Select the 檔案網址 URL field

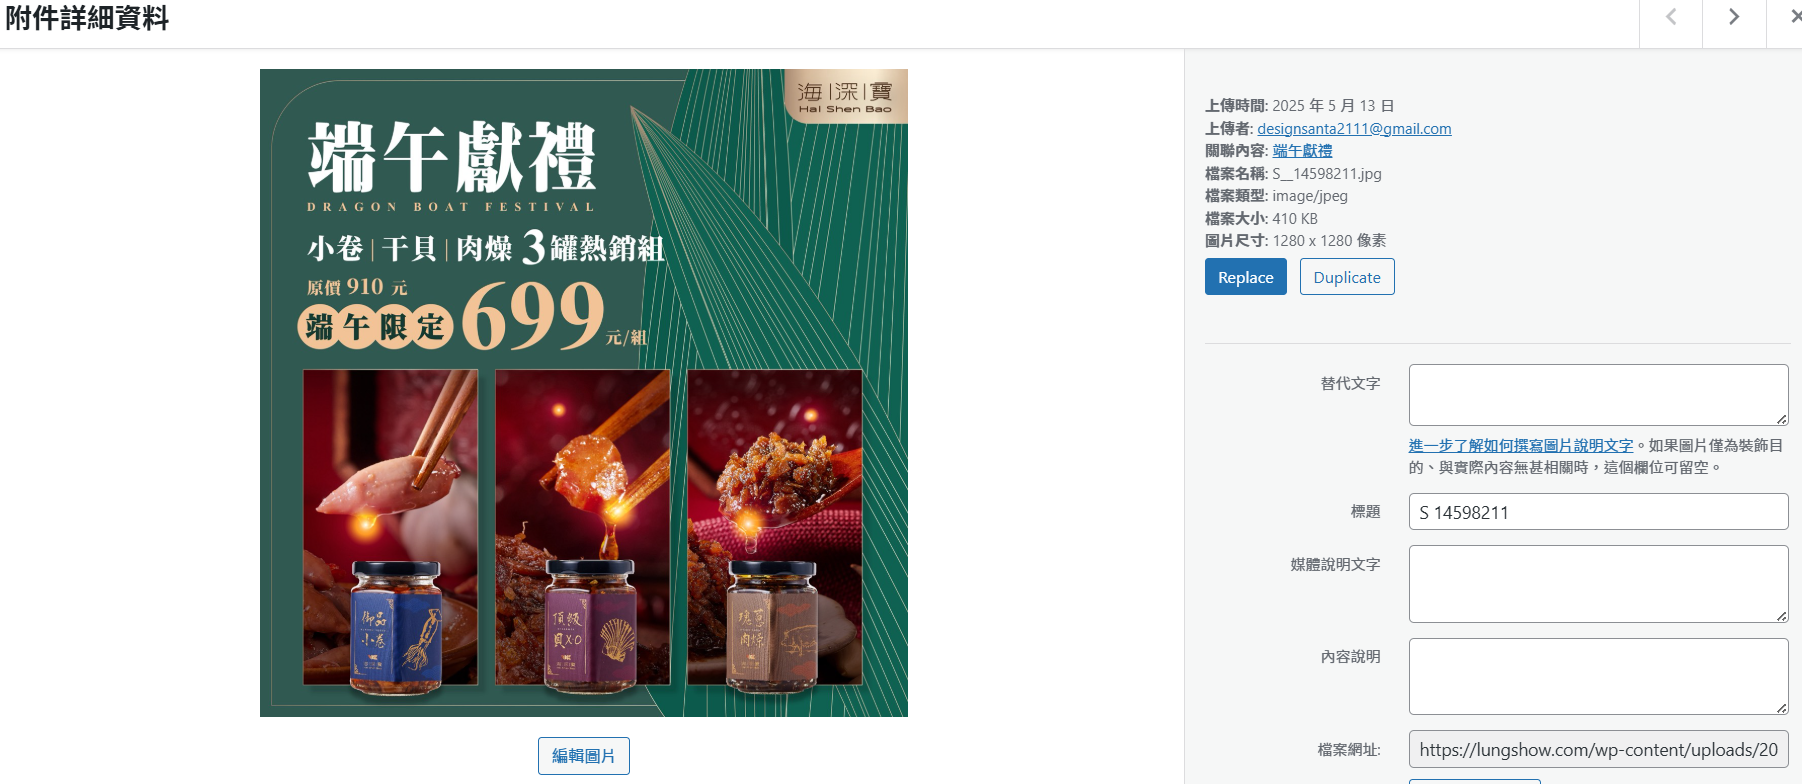point(1598,749)
